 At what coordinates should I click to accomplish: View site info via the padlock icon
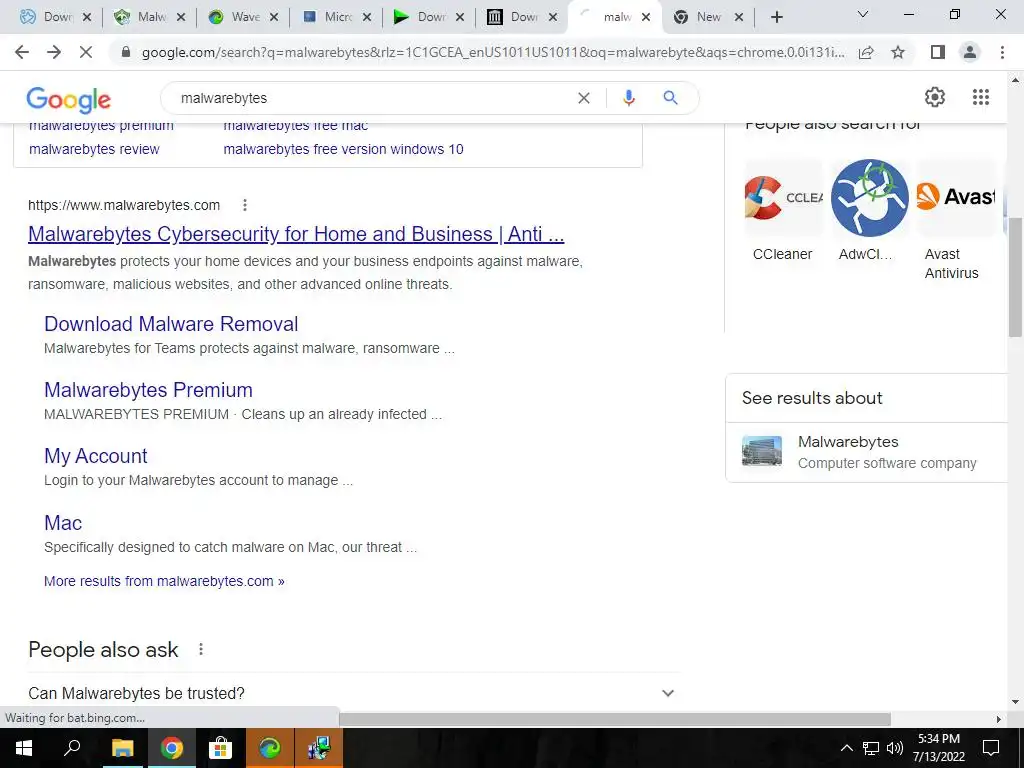click(126, 52)
